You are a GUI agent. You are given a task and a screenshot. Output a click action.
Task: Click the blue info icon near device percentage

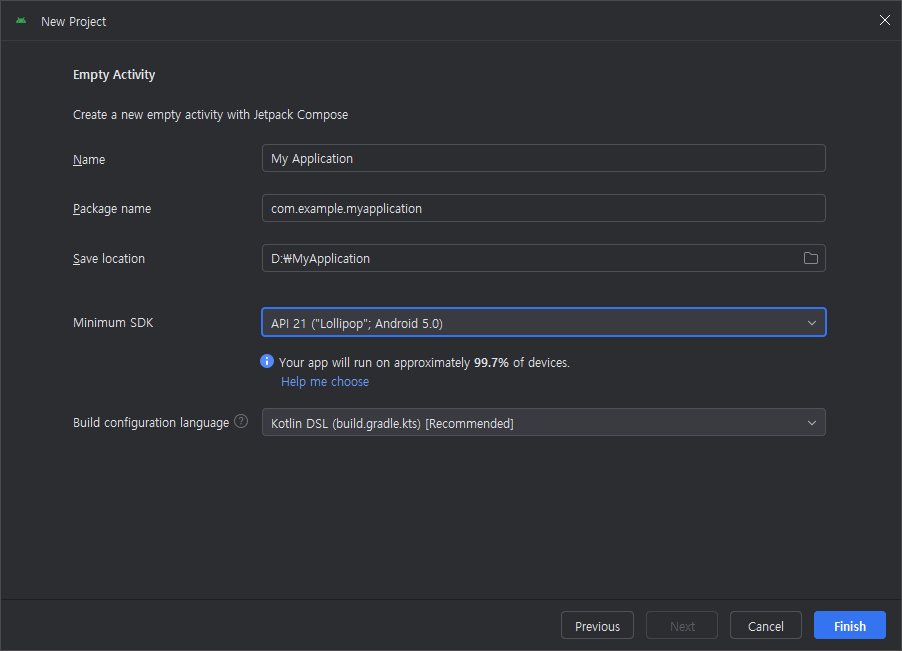click(x=267, y=361)
